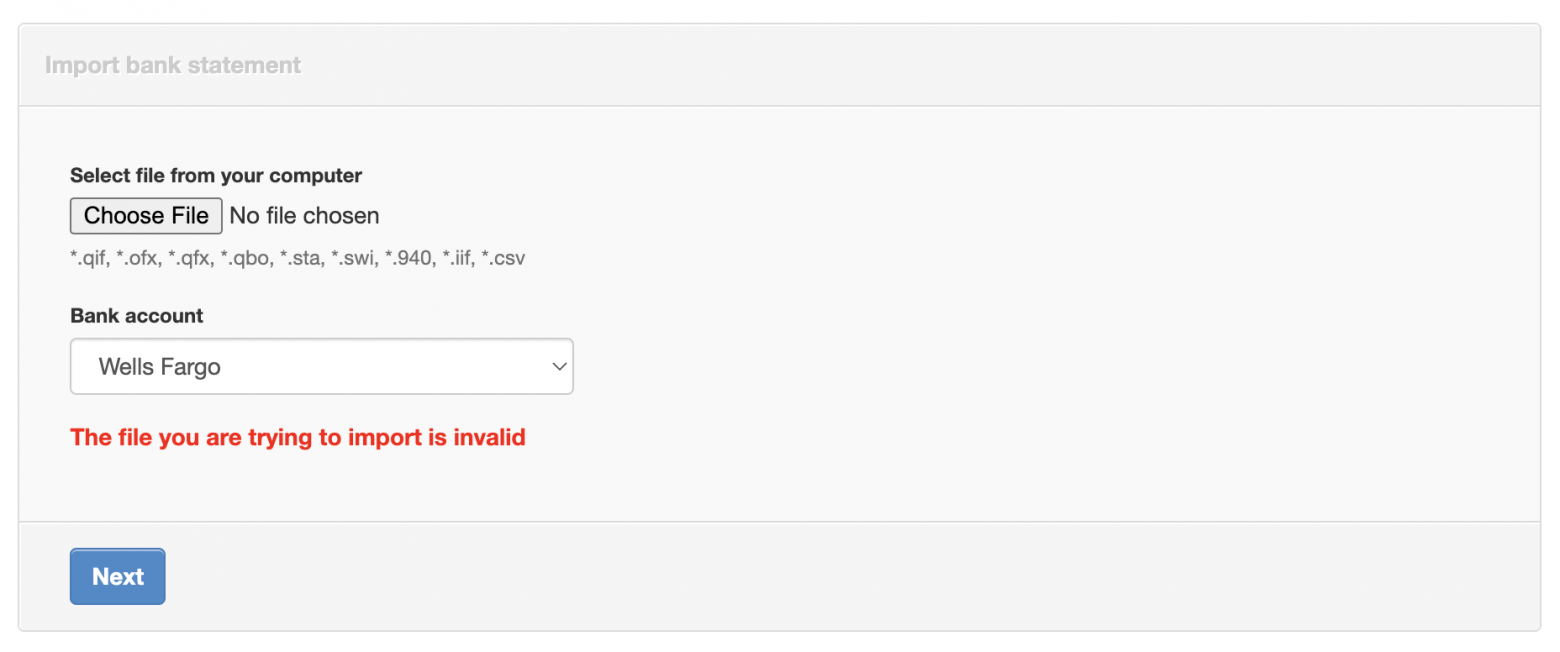This screenshot has width=1560, height=652.
Task: Click the Wells Fargo selected option text
Action: click(159, 366)
